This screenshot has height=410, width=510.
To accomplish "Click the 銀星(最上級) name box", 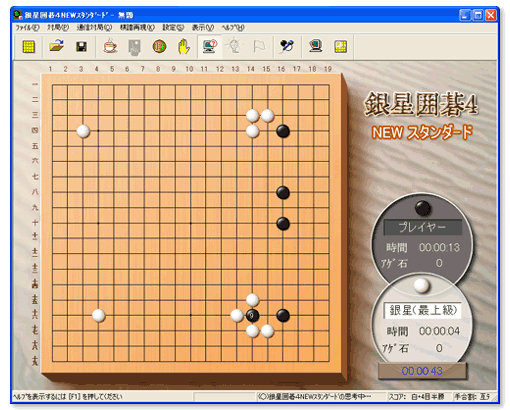I will [x=422, y=311].
